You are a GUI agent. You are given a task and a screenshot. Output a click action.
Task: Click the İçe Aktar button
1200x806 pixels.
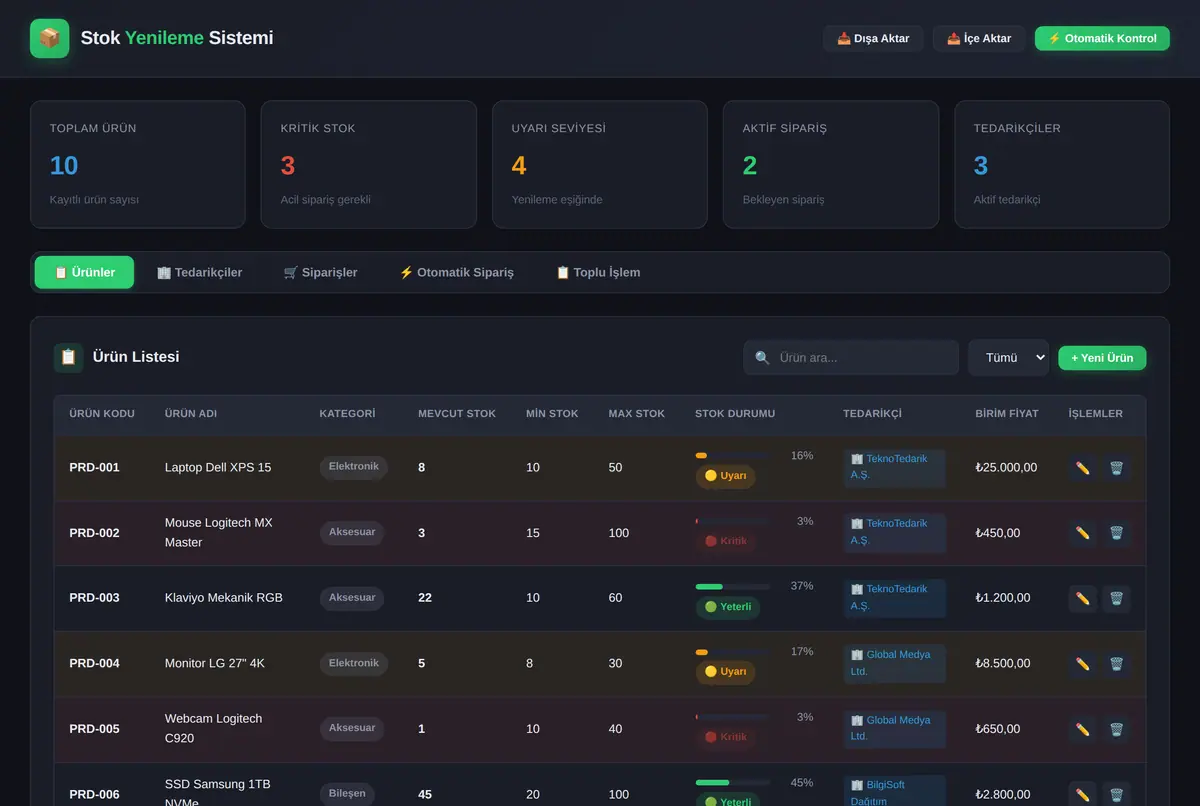(x=979, y=38)
